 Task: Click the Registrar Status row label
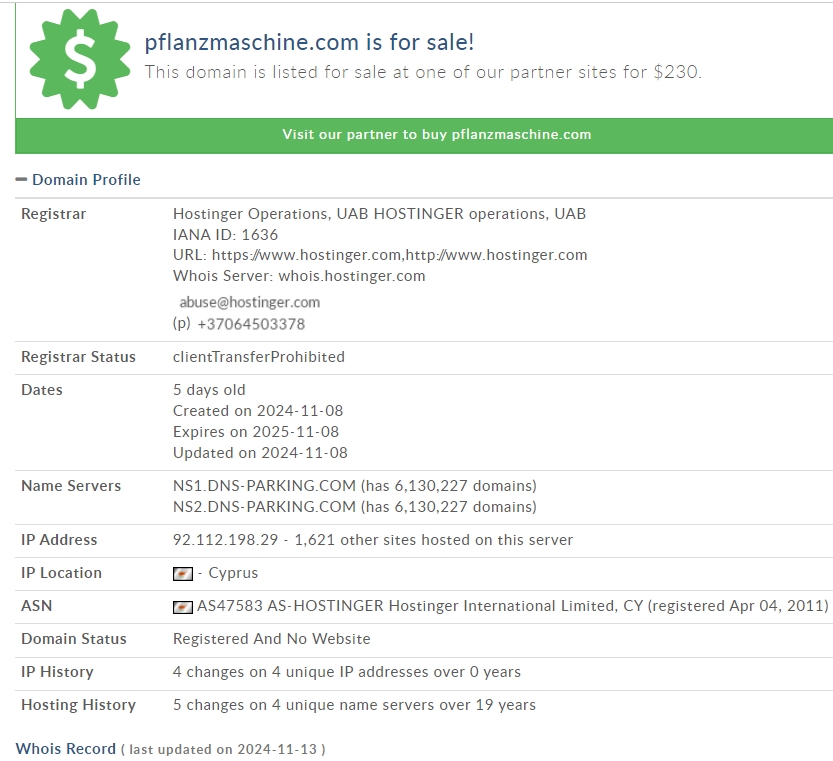[78, 357]
